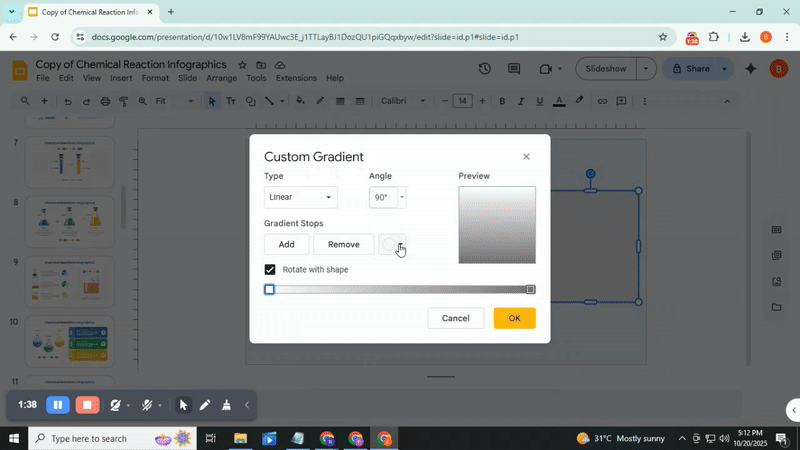Cancel the custom gradient changes
The width and height of the screenshot is (800, 450).
pos(455,318)
